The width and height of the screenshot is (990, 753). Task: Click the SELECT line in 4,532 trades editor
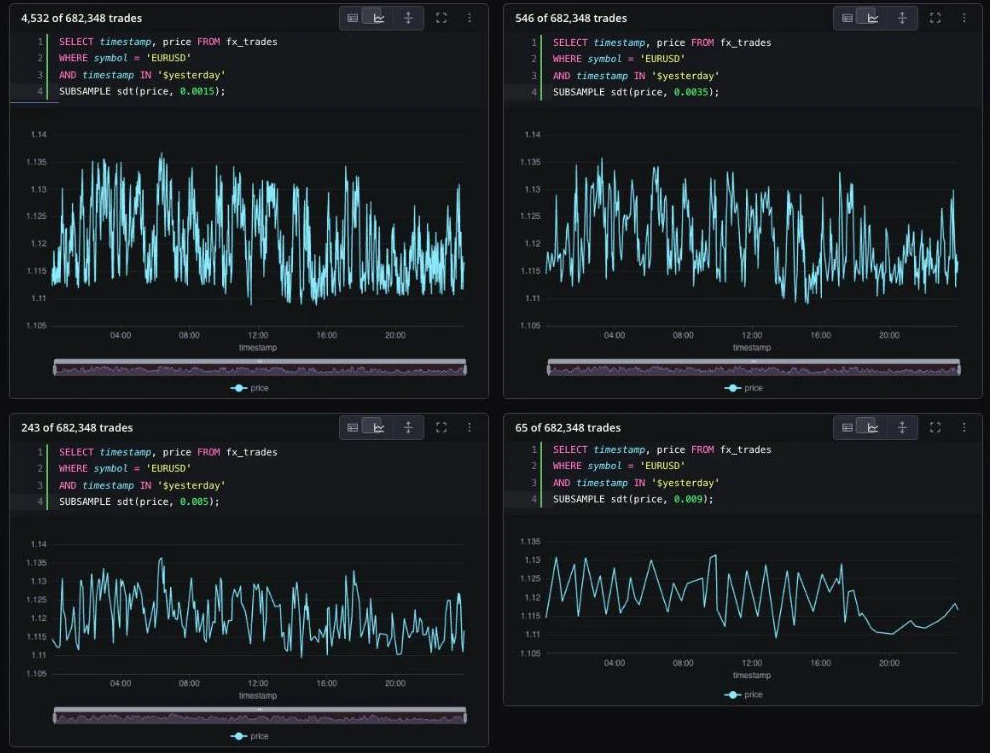click(168, 42)
